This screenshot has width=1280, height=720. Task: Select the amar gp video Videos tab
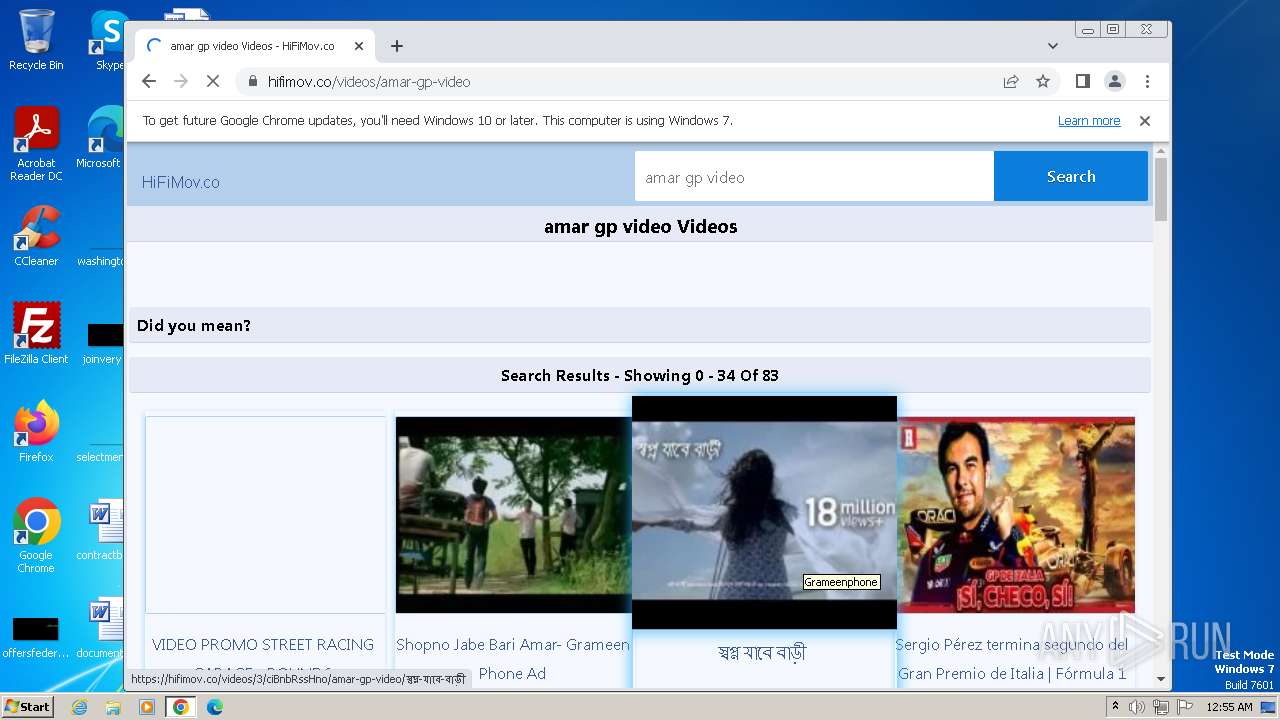coord(254,46)
